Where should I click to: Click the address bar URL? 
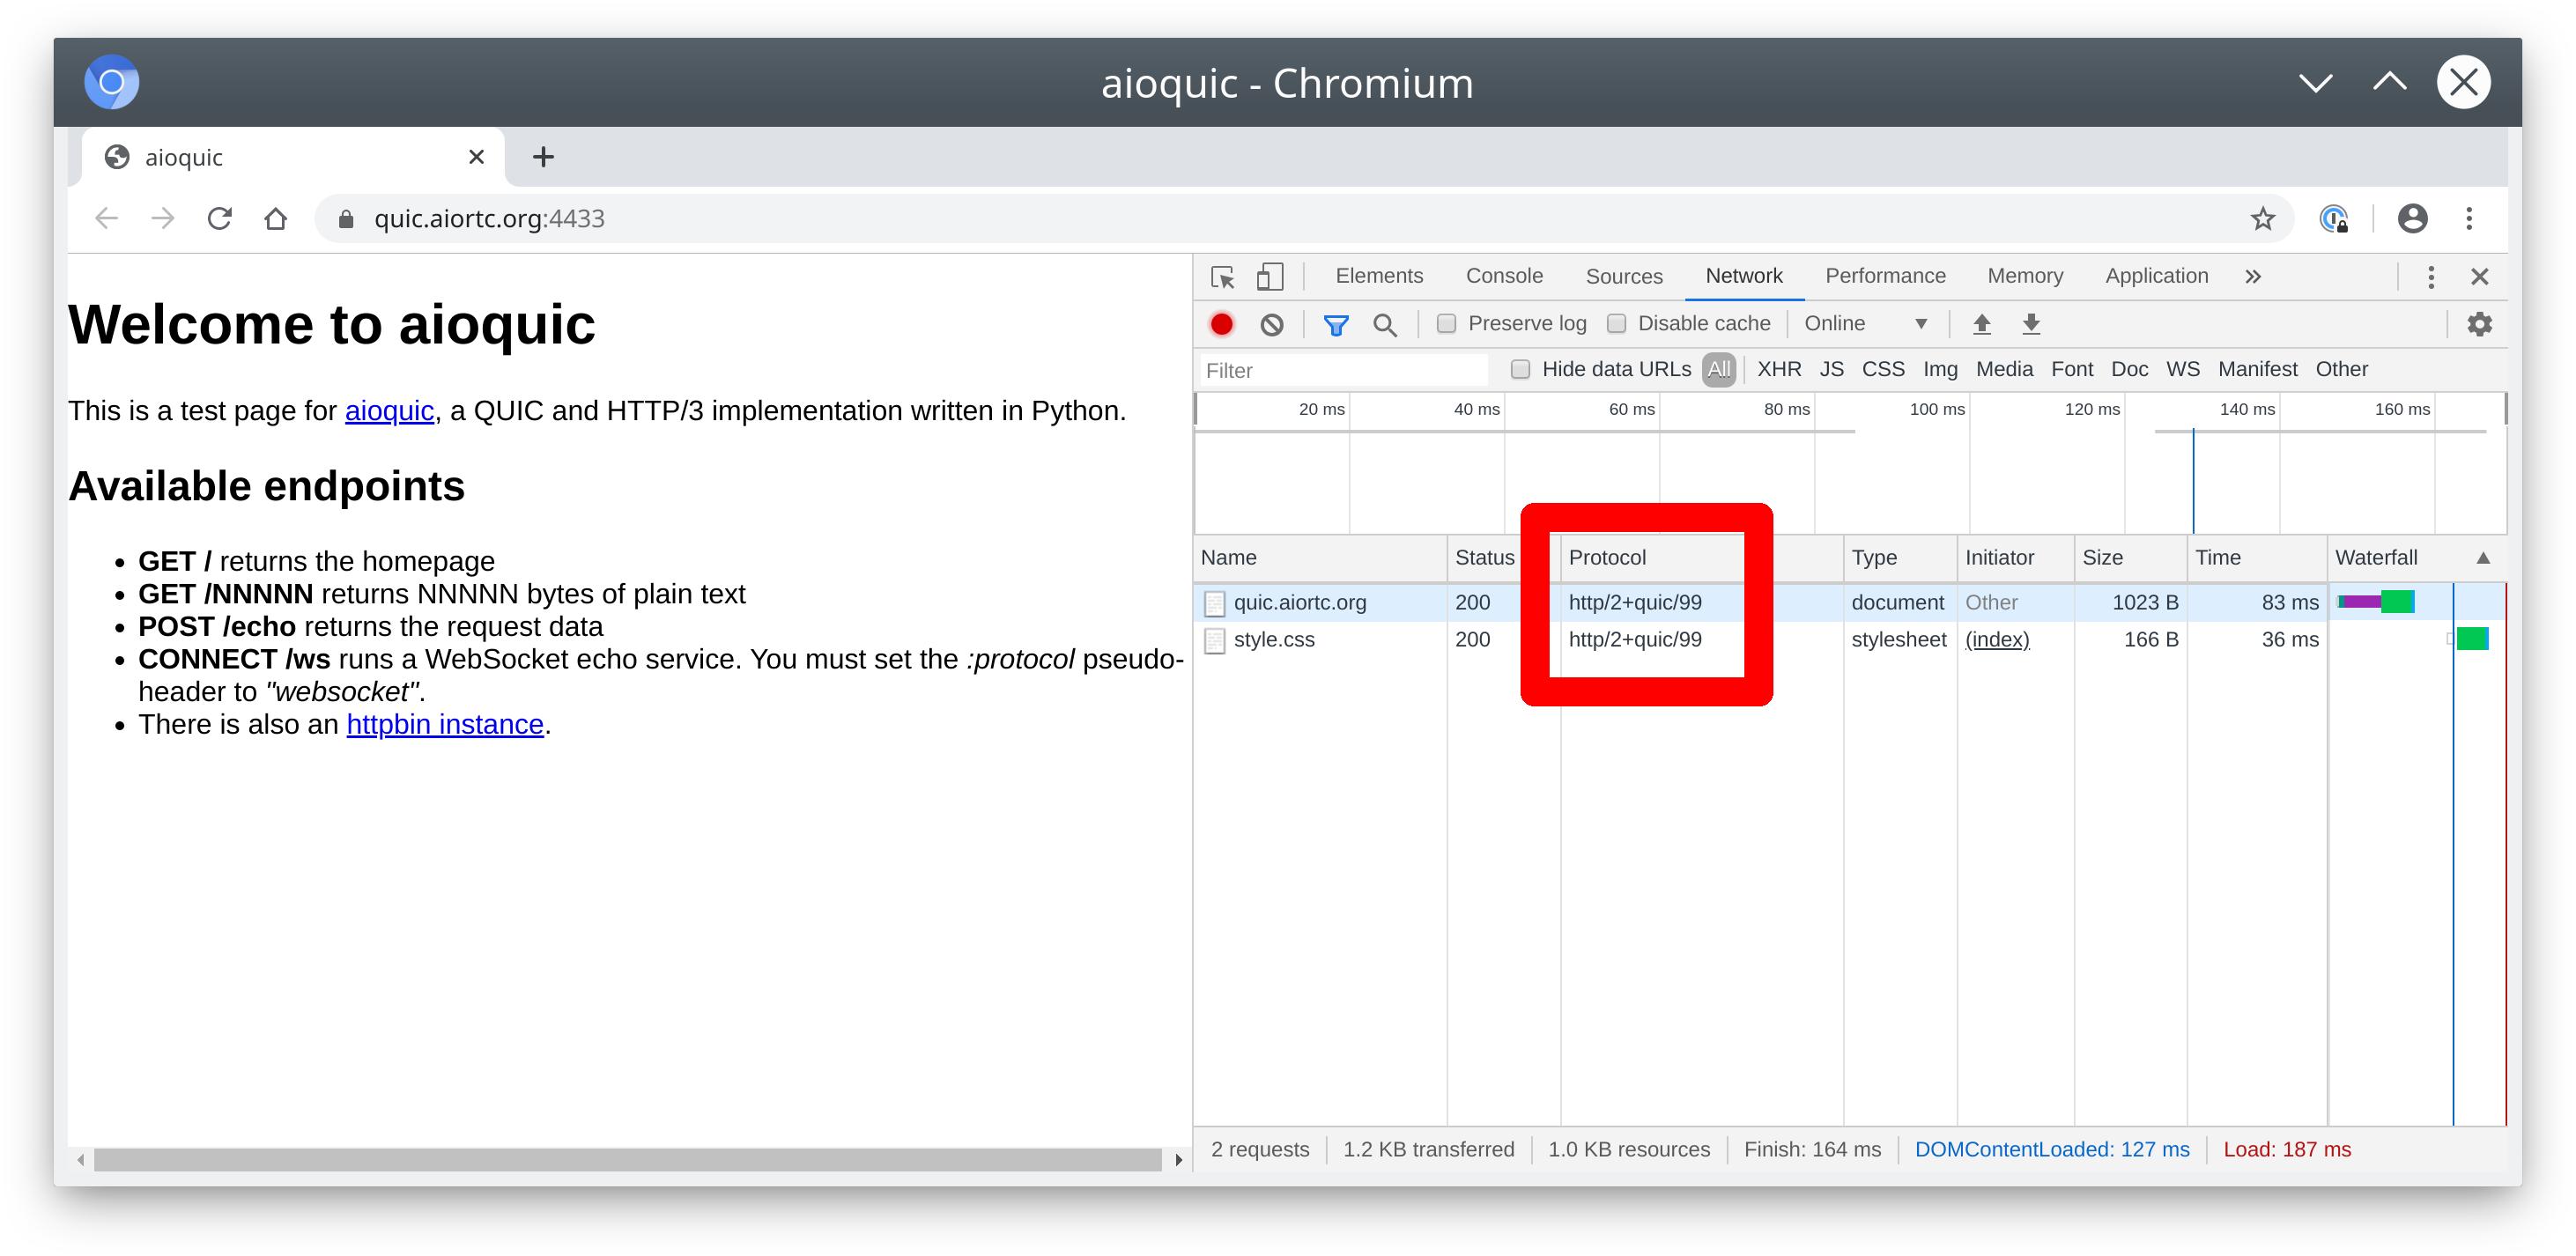tap(489, 219)
